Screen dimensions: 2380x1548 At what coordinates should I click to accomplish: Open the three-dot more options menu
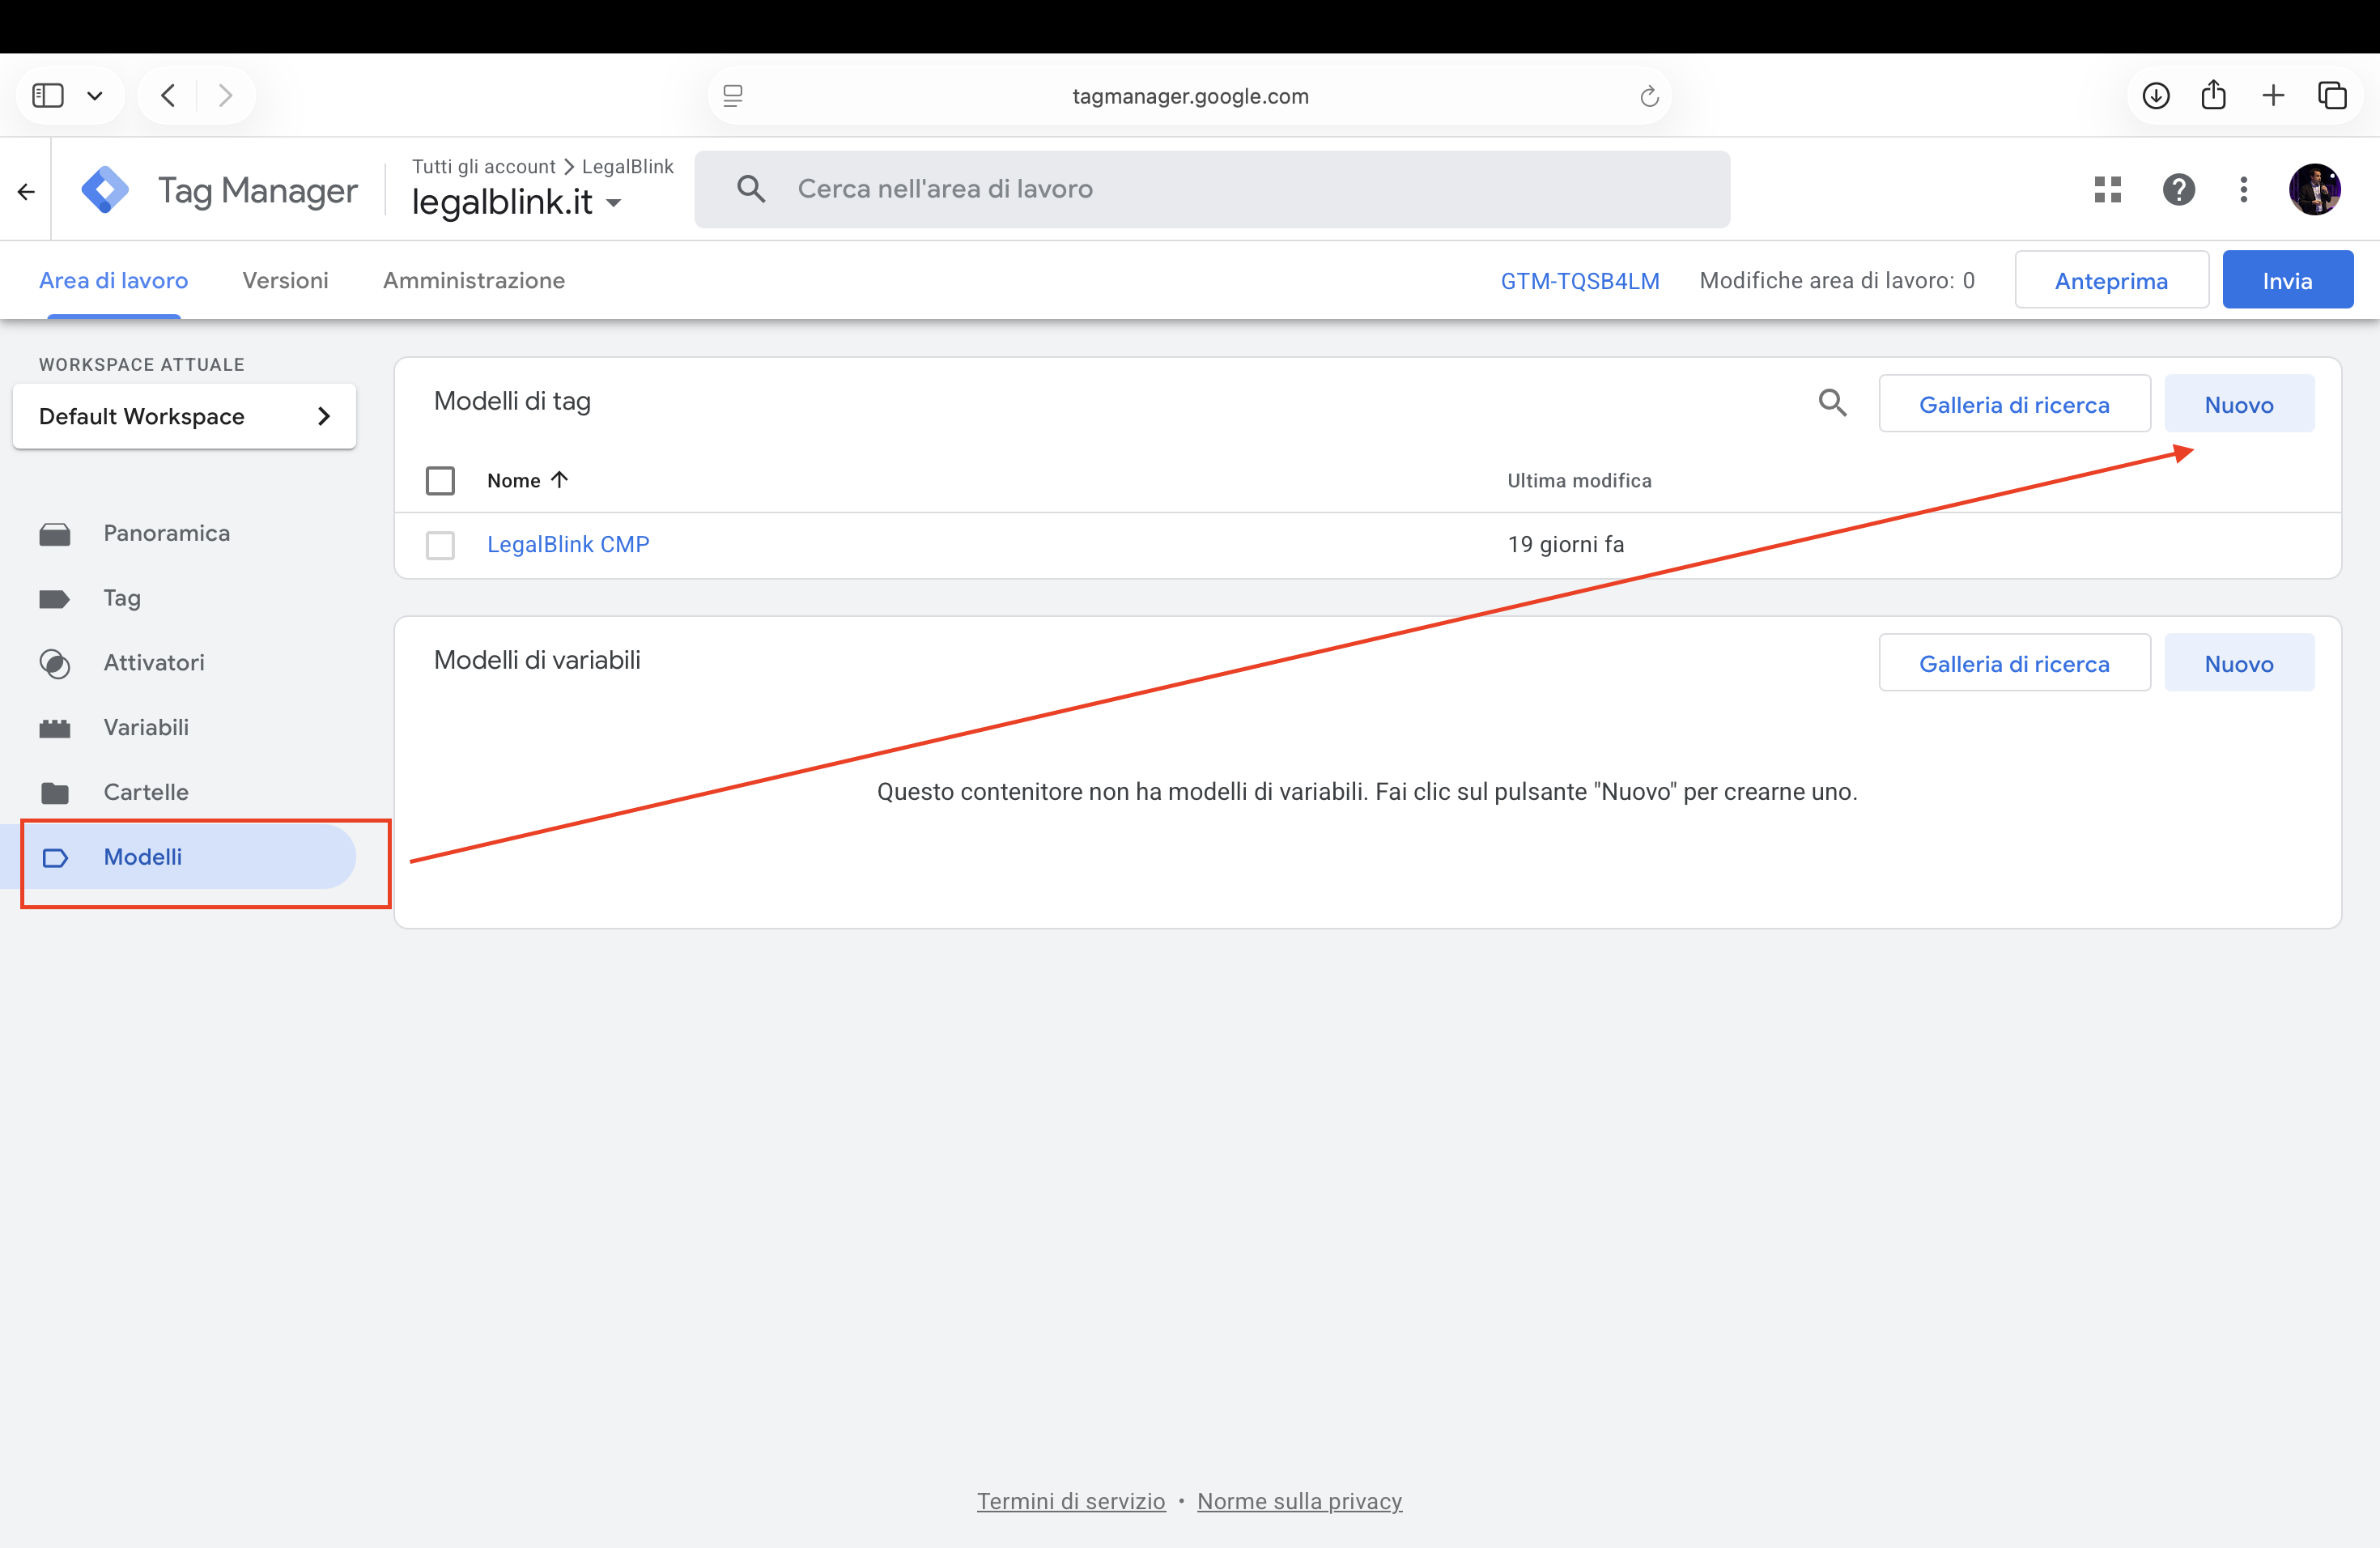tap(2243, 190)
